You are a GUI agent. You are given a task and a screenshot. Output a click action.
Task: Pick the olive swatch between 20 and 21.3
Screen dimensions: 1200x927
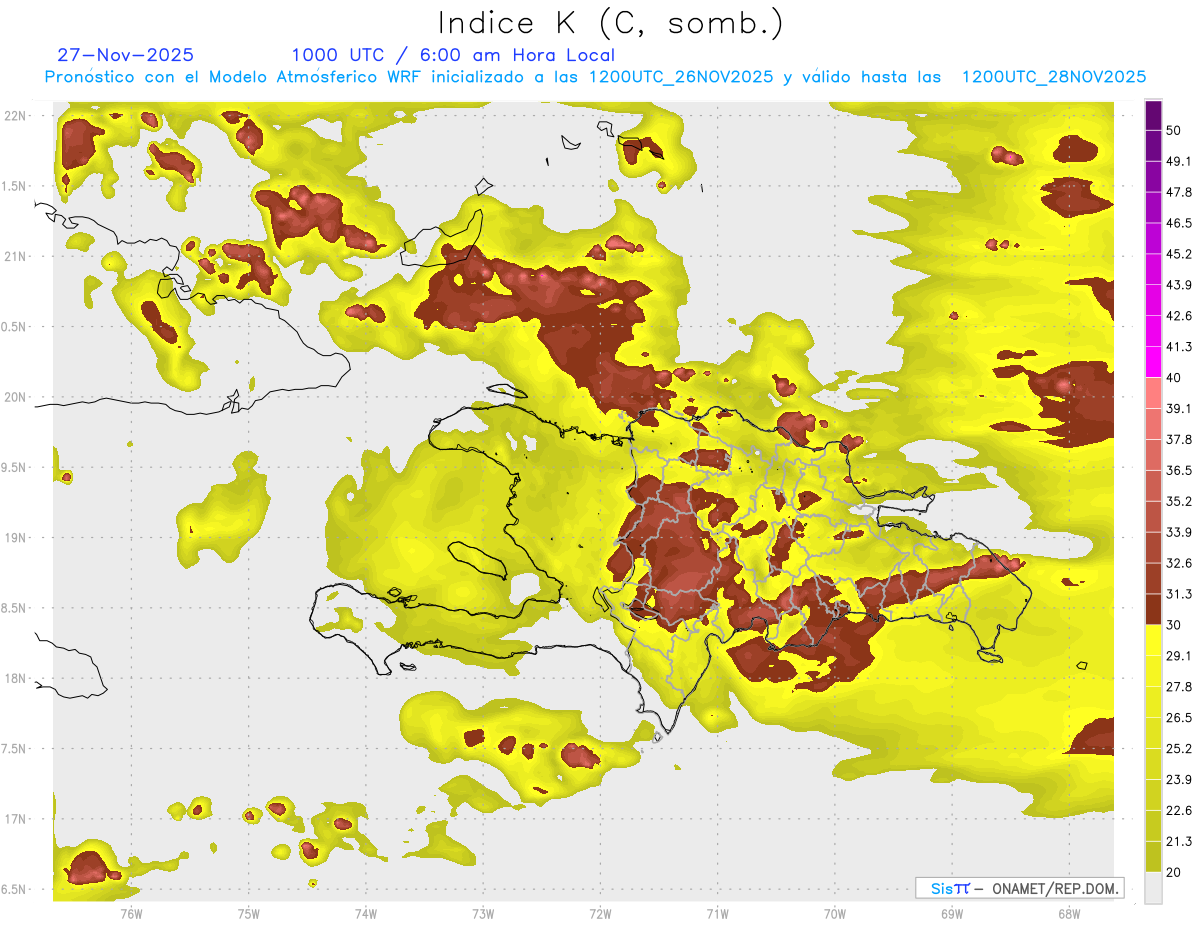click(1153, 858)
